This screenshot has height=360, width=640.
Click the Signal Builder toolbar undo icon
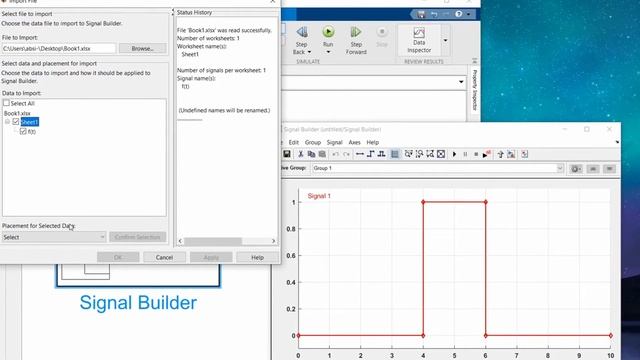click(335, 154)
